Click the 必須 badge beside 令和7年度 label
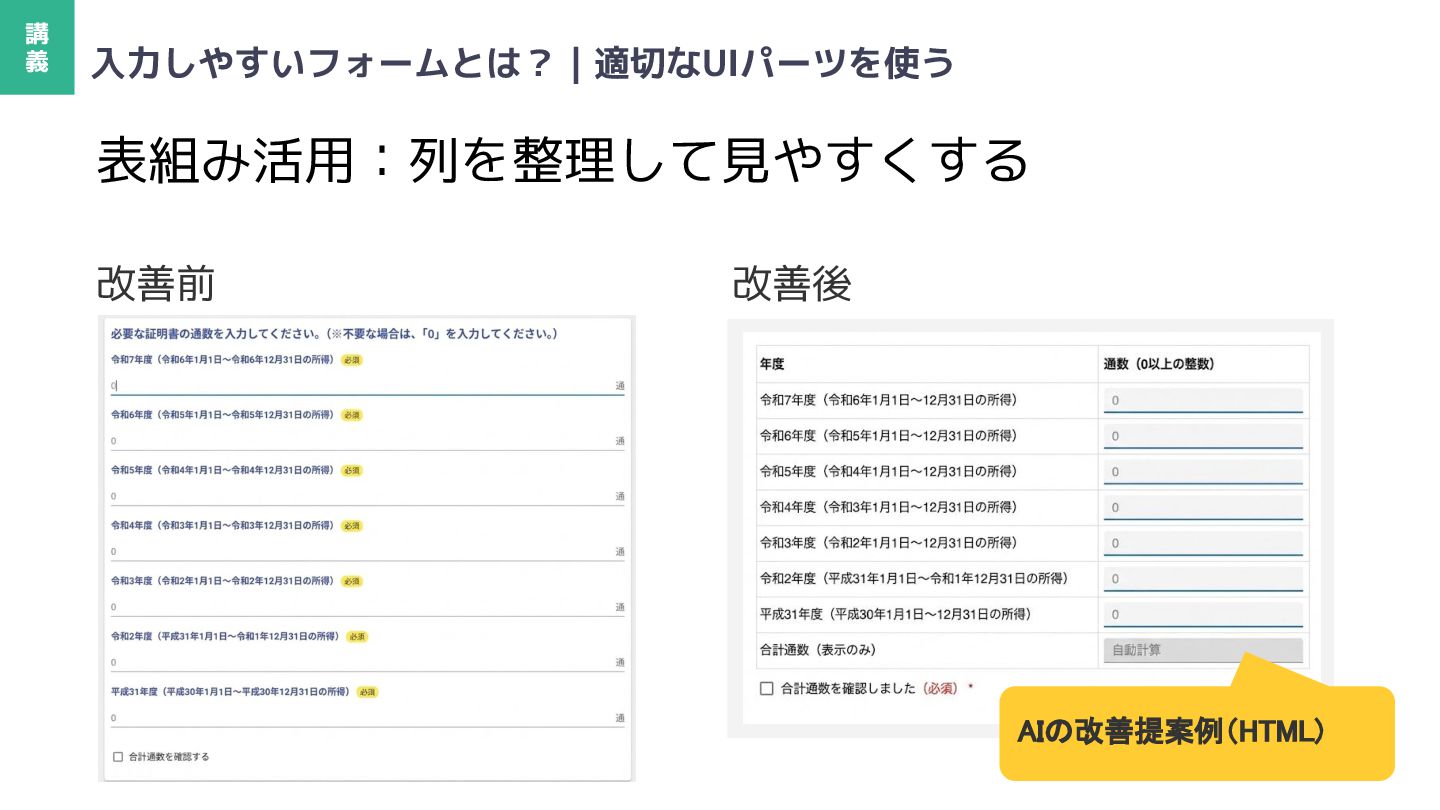 [351, 359]
